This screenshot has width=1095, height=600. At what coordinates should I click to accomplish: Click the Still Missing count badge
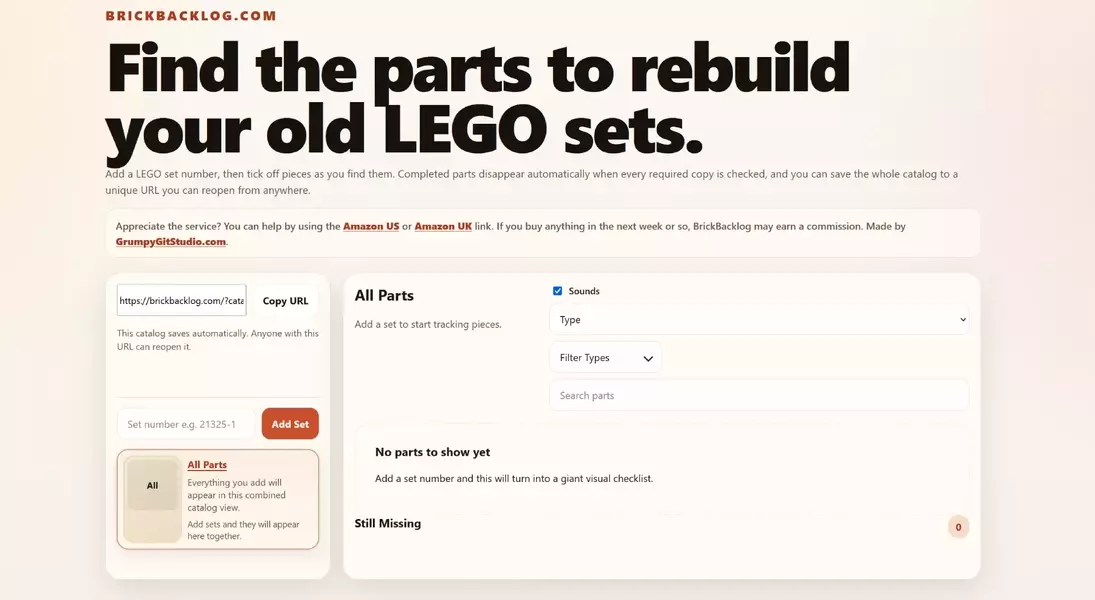(958, 527)
